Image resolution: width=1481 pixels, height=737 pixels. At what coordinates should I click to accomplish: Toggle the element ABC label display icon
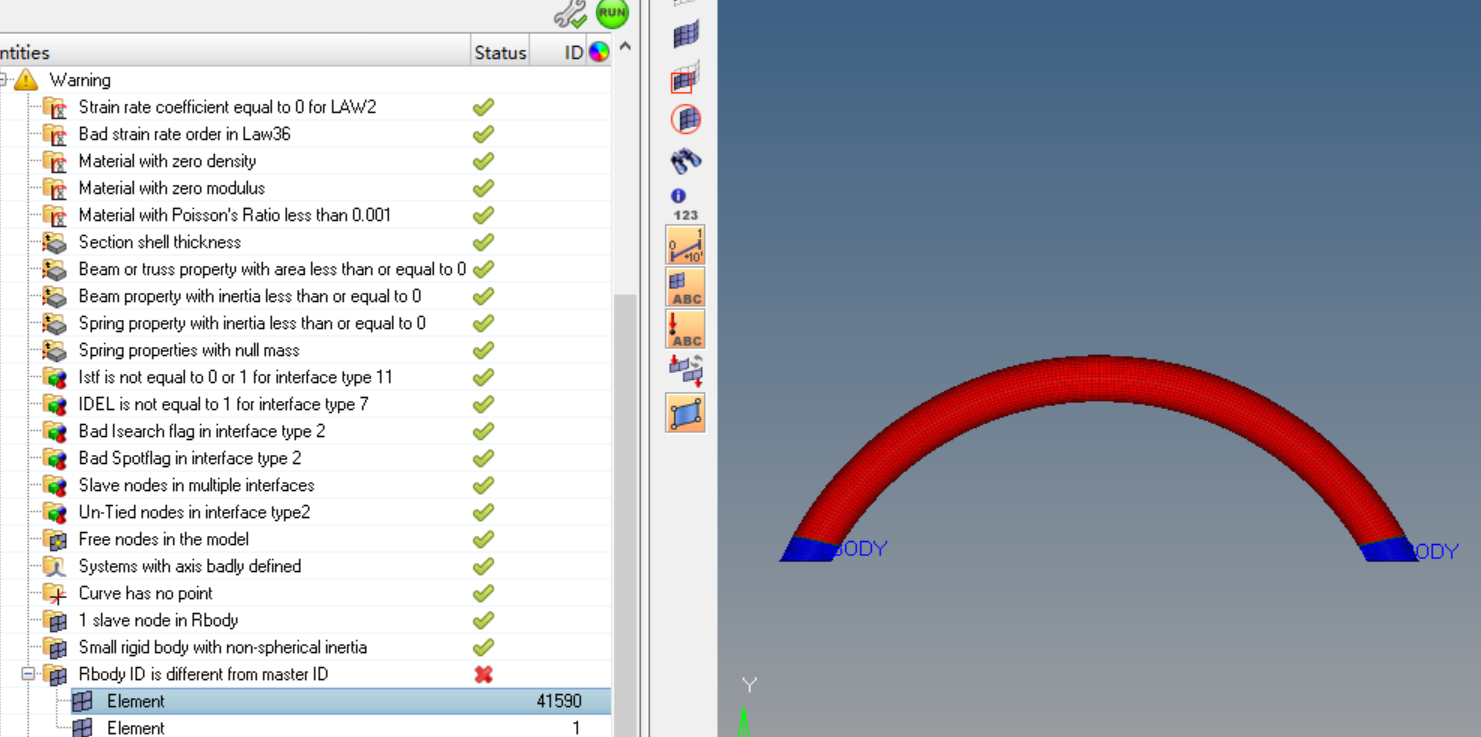point(685,287)
